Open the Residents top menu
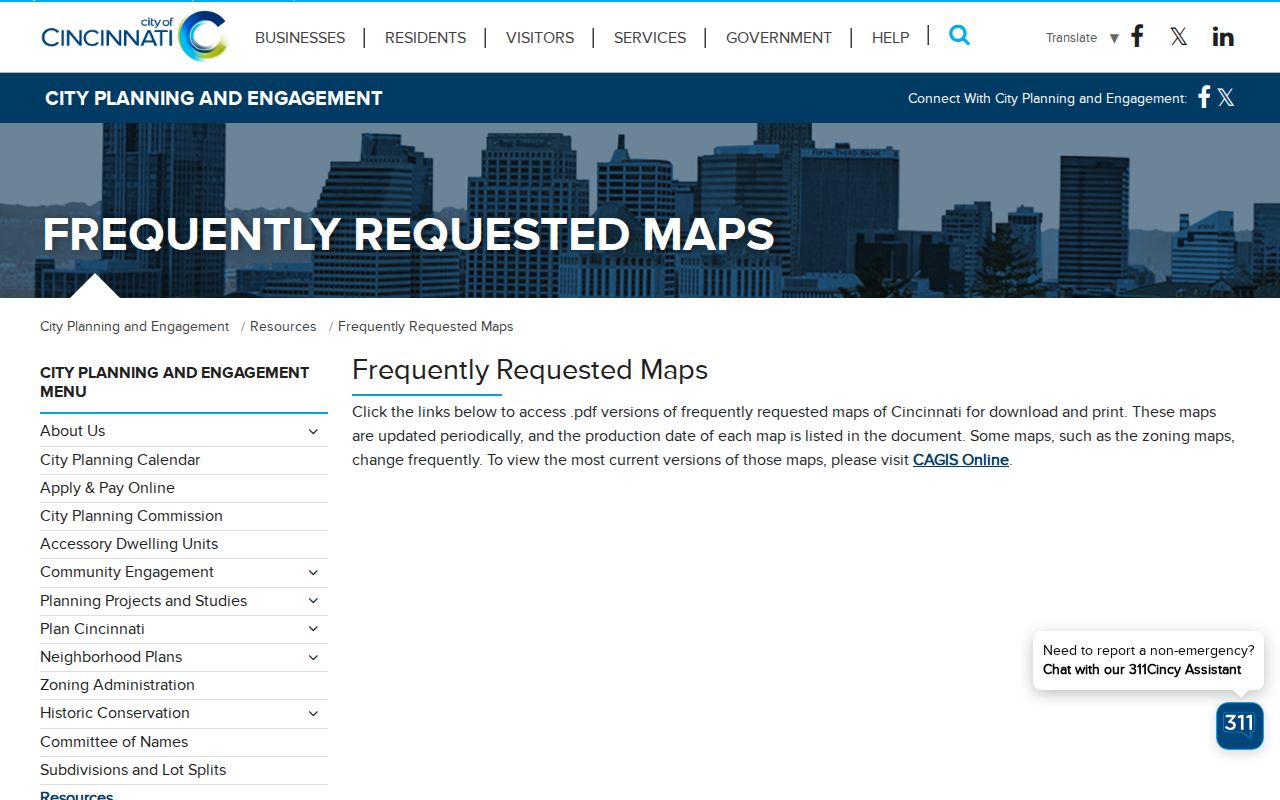1280x800 pixels. click(425, 38)
